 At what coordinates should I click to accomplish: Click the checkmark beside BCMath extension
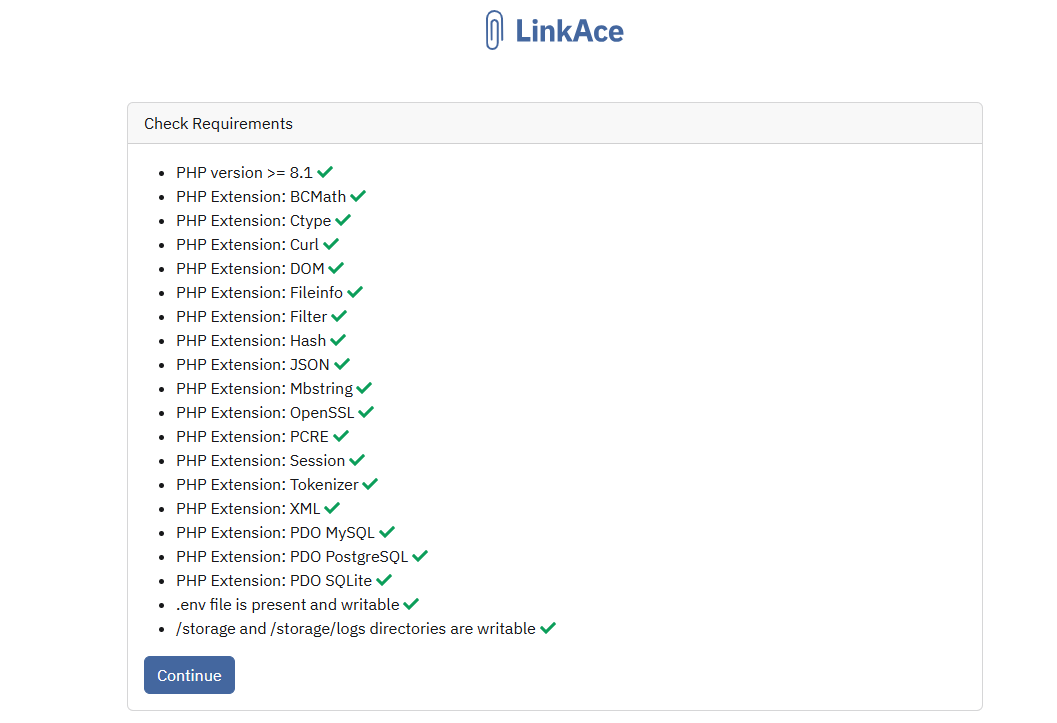pyautogui.click(x=358, y=196)
